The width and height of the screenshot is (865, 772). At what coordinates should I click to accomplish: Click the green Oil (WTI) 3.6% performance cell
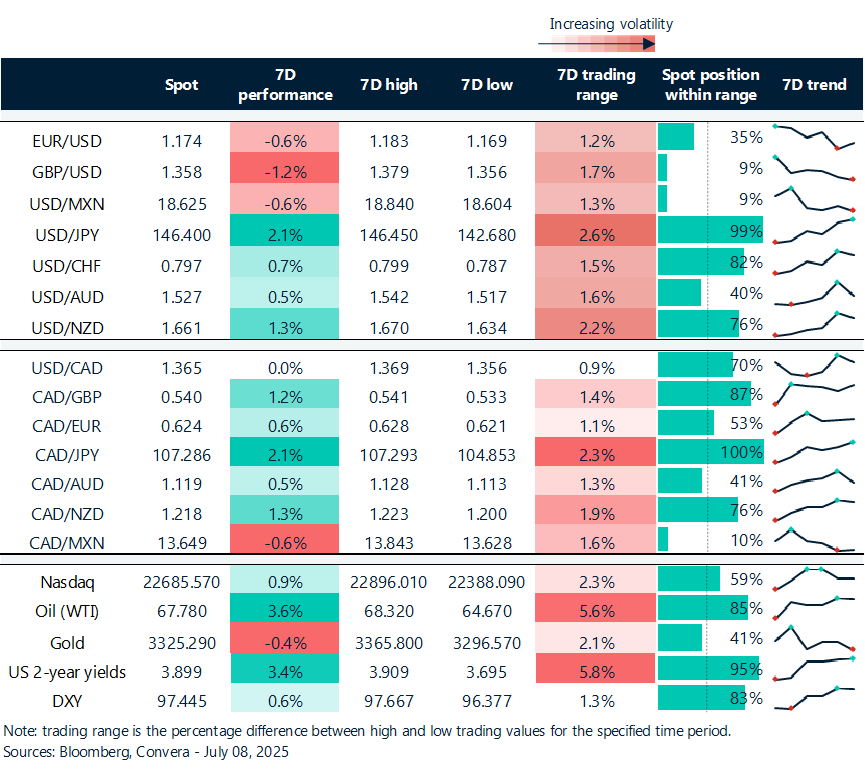(x=284, y=610)
